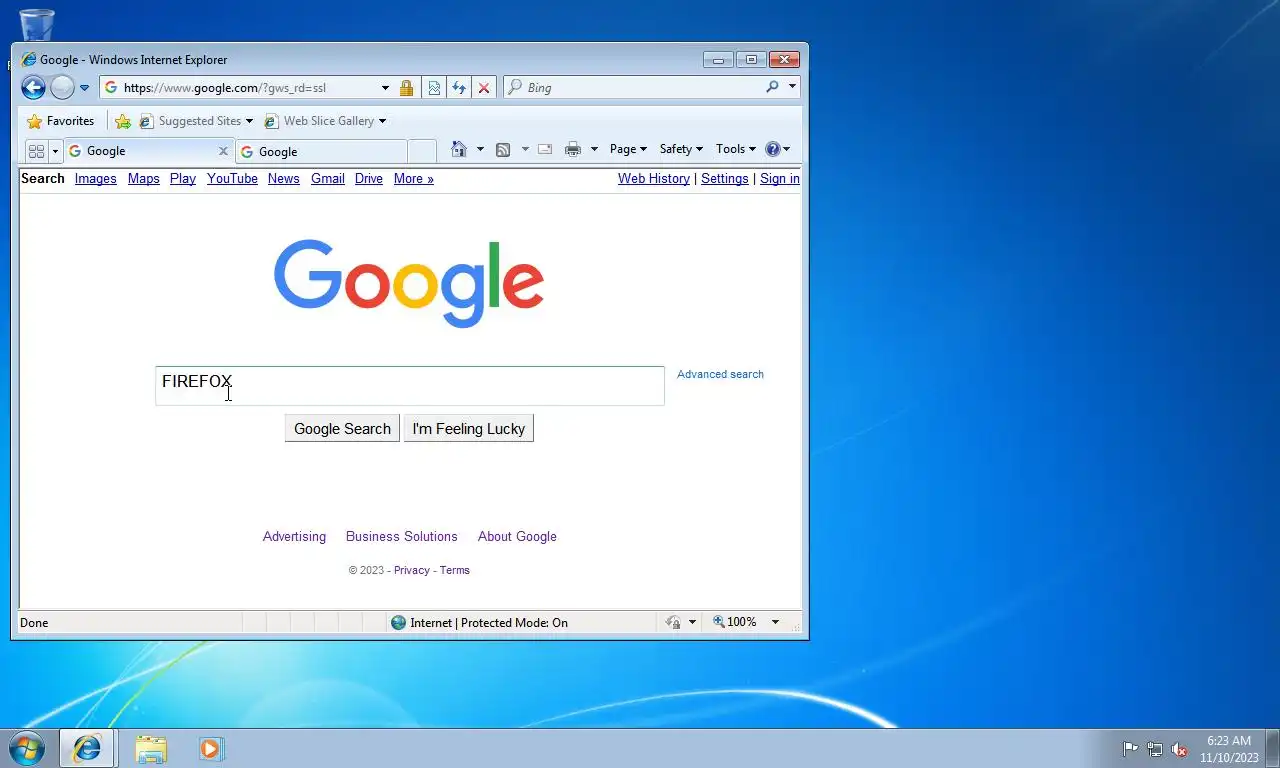Open the Privacy footer link

[x=412, y=570]
